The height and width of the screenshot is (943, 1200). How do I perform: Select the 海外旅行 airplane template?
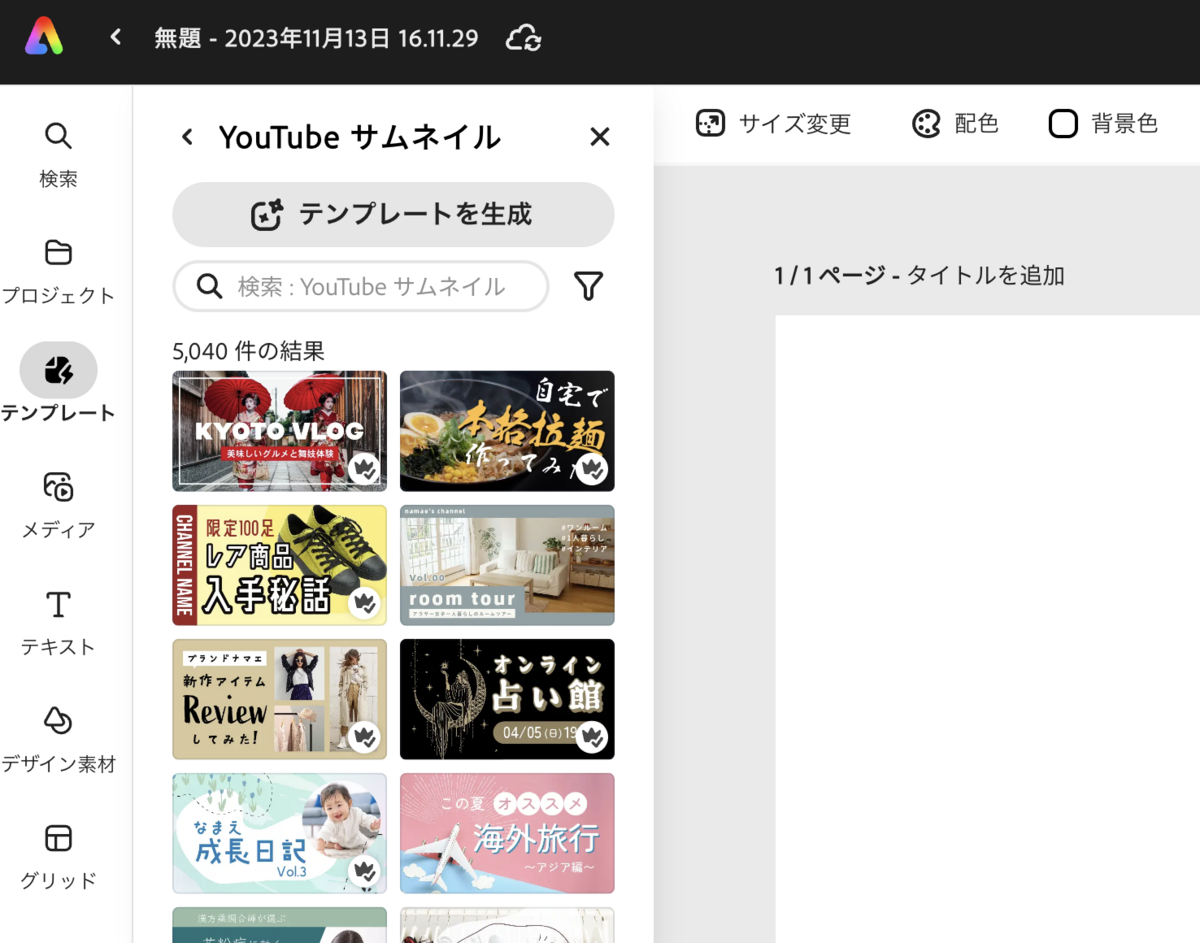point(507,833)
